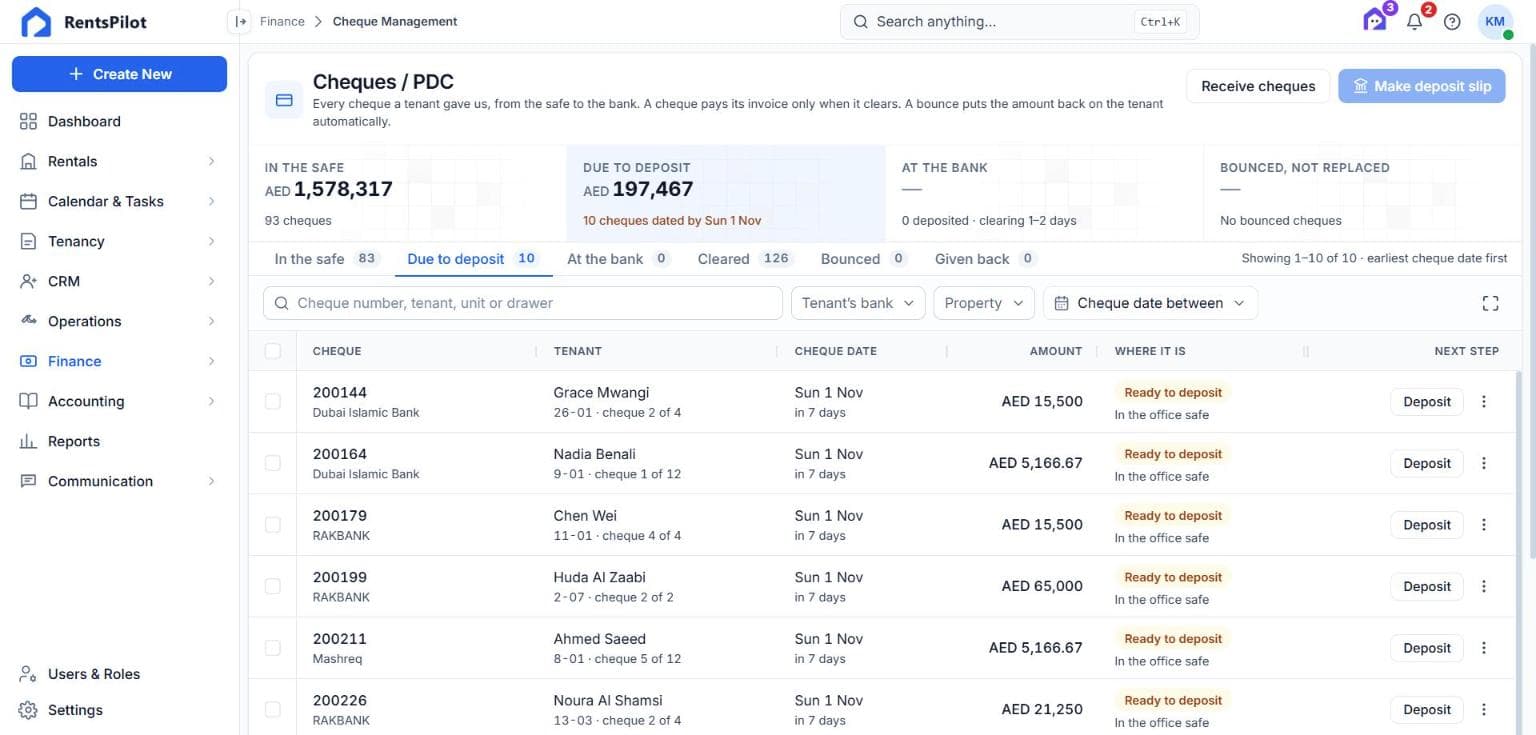Open Reports from the sidebar
The width and height of the screenshot is (1536, 735).
[x=119, y=441]
